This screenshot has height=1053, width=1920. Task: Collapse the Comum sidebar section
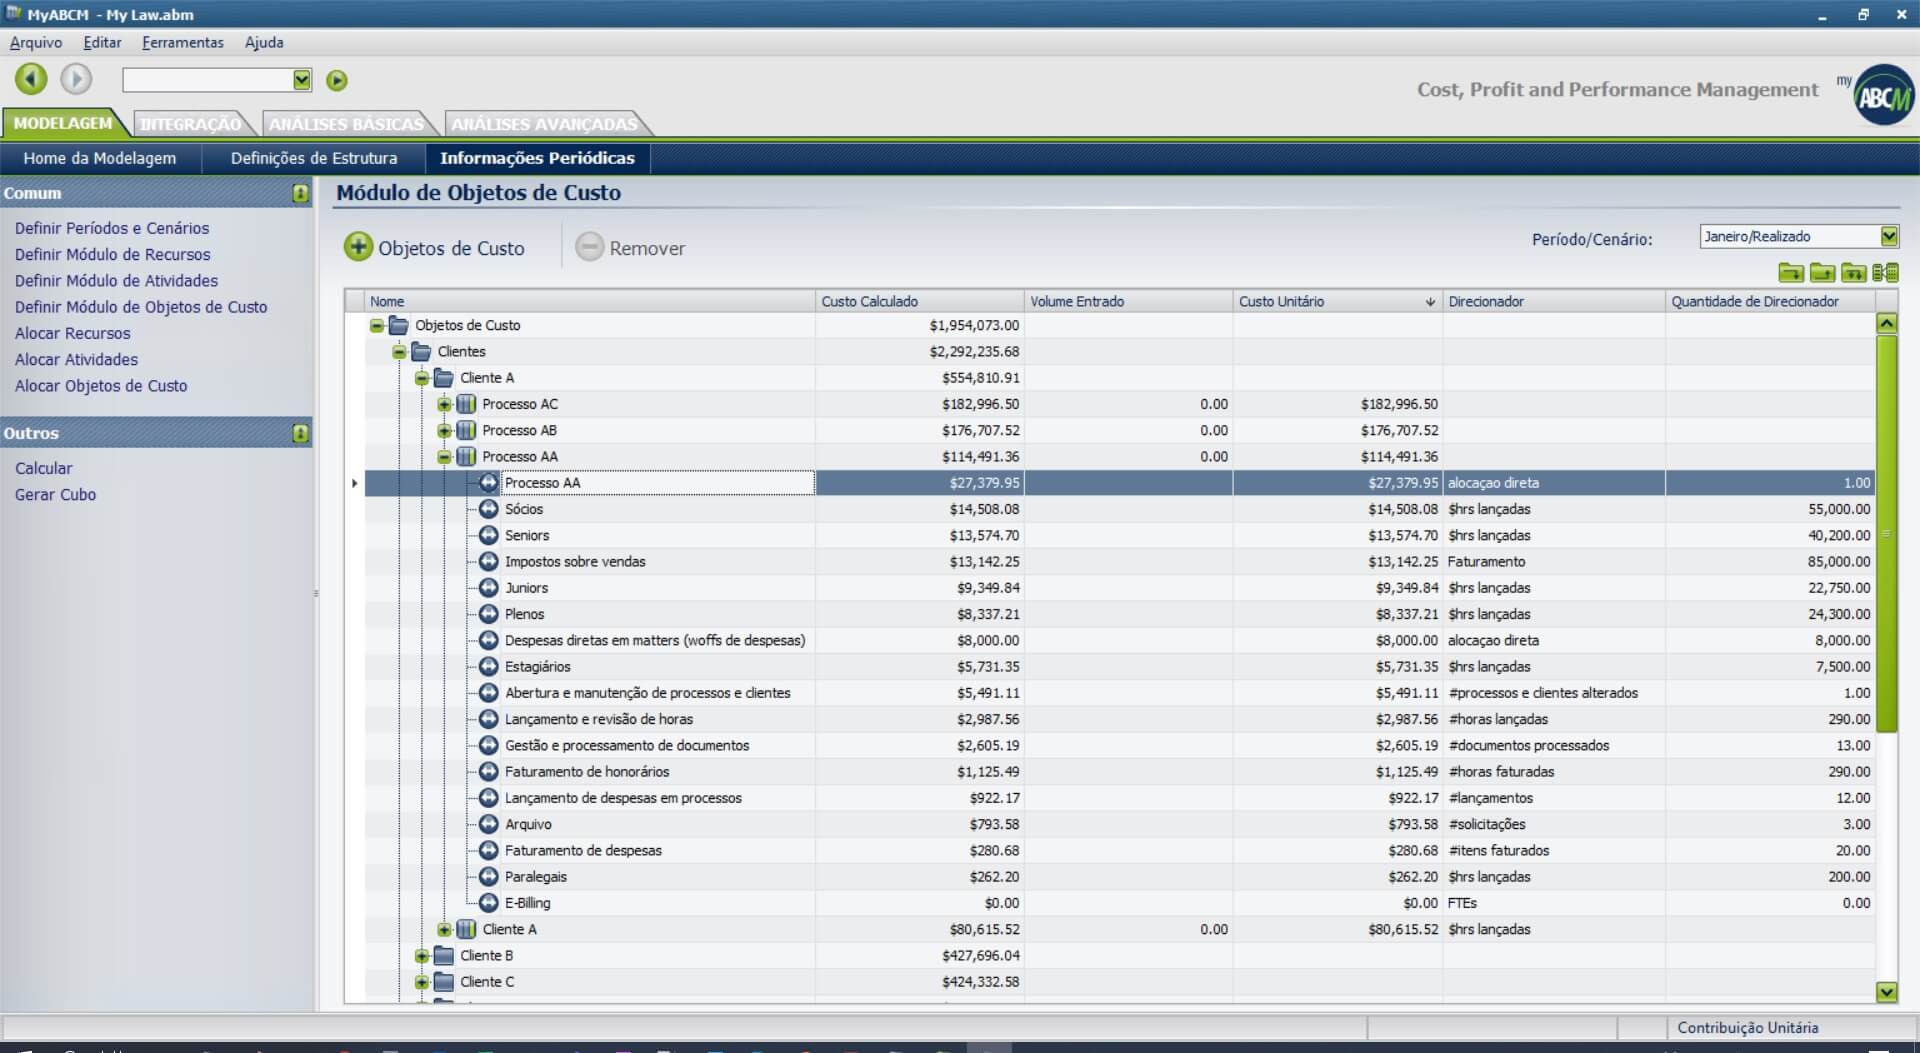[300, 193]
